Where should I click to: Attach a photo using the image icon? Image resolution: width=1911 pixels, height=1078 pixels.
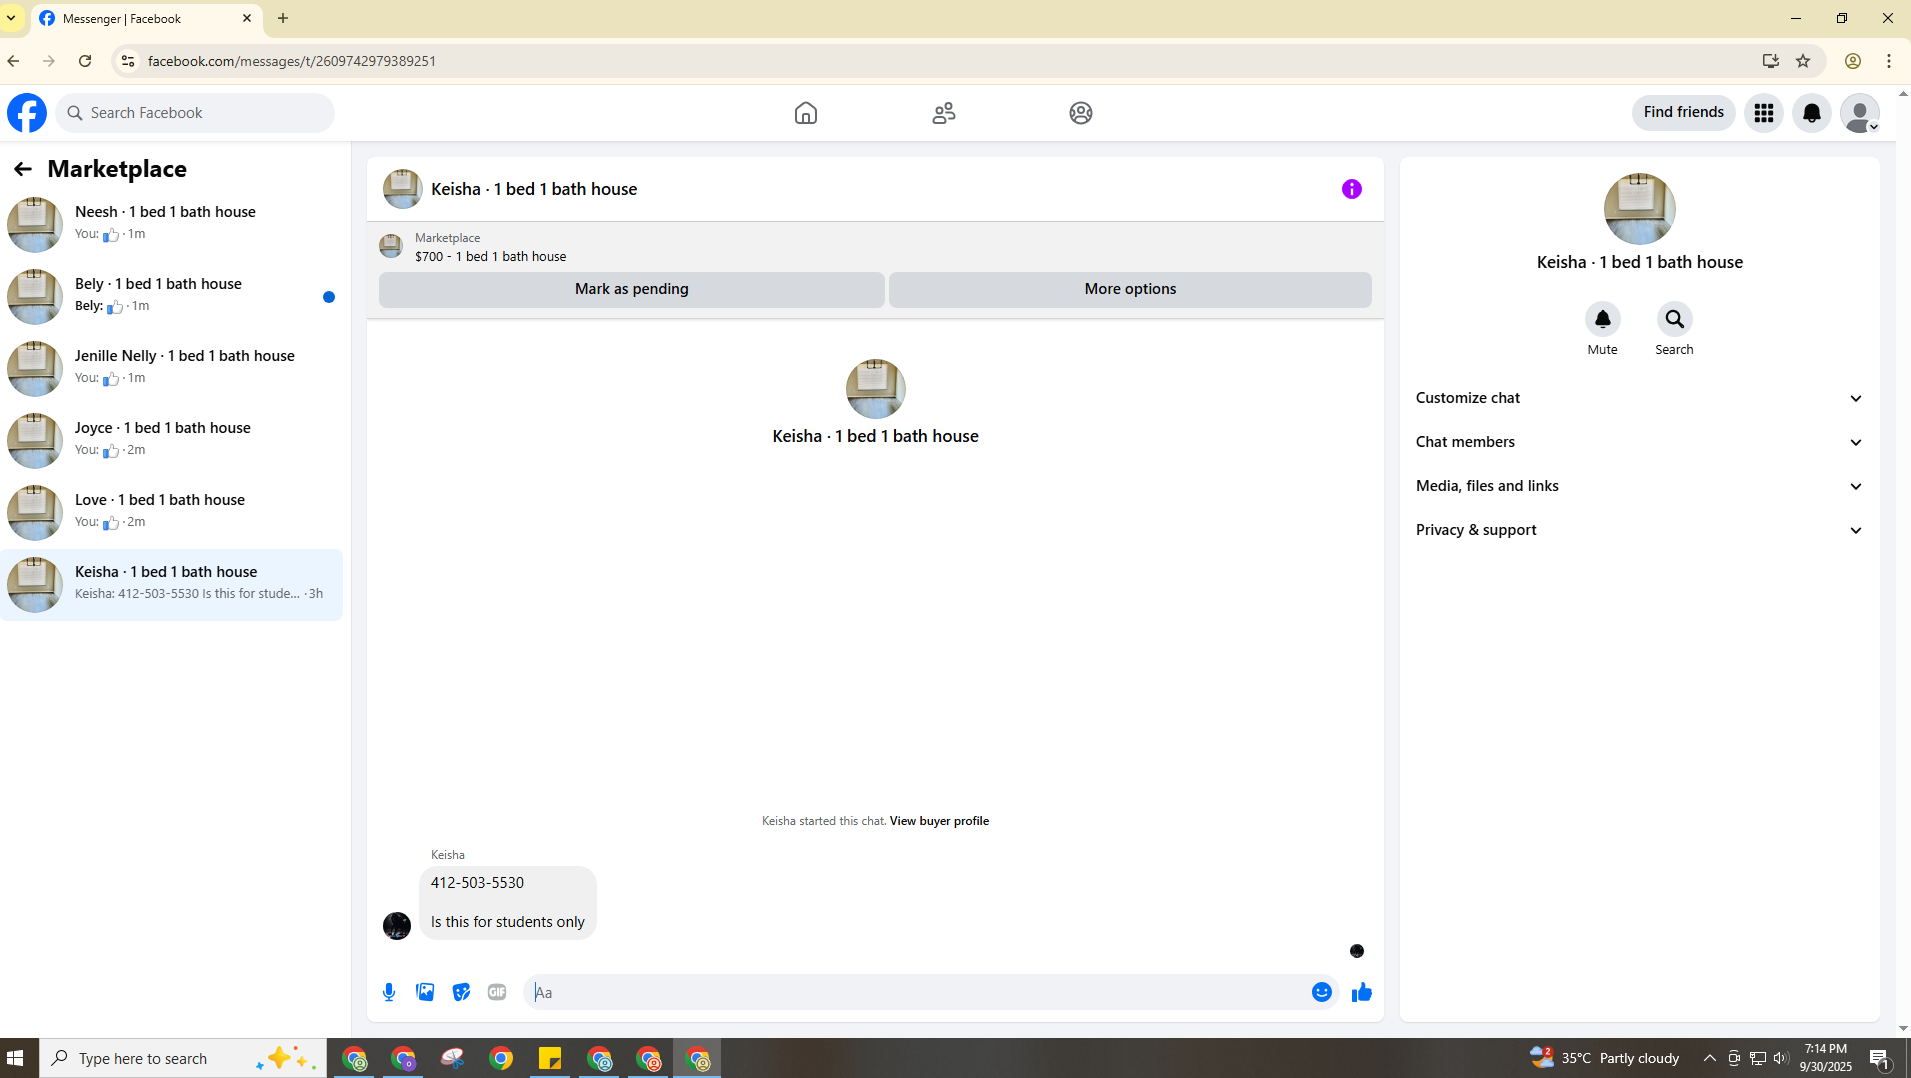[425, 992]
